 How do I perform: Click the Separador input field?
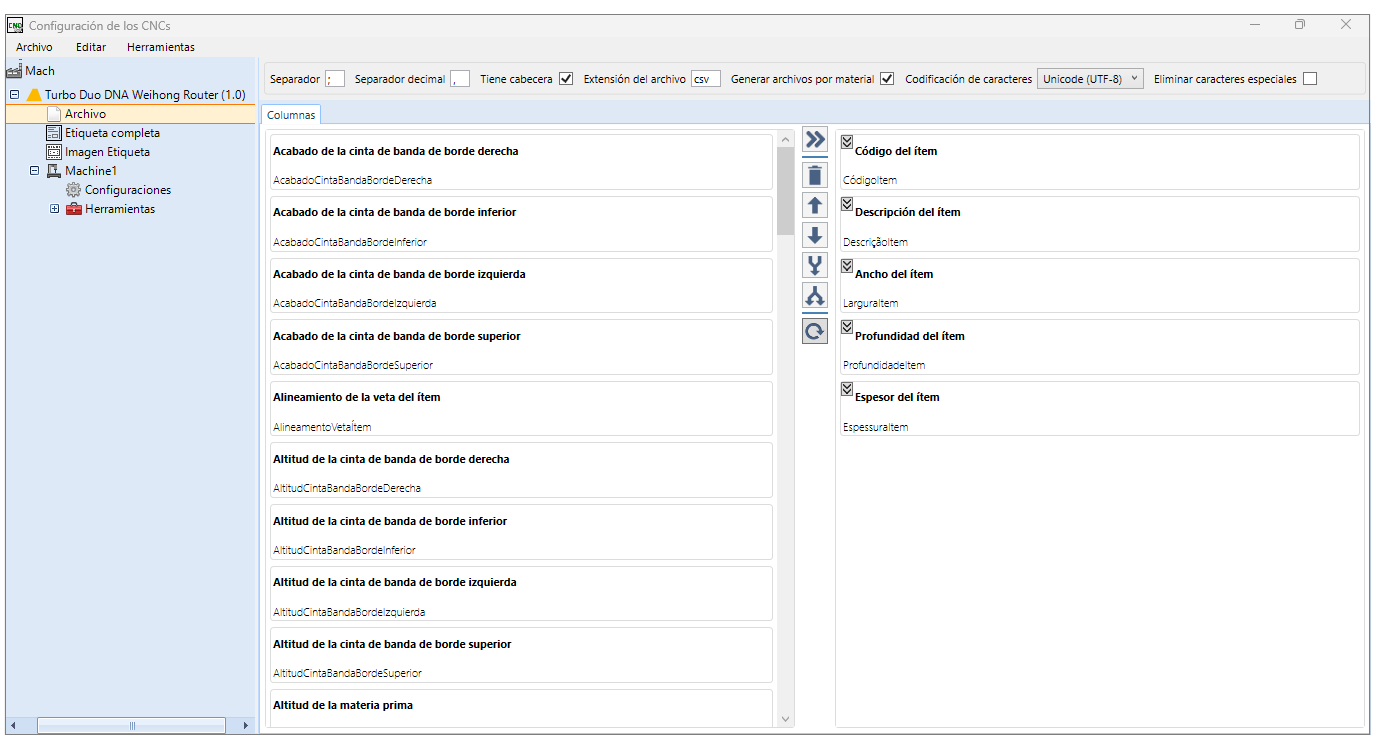[x=335, y=79]
